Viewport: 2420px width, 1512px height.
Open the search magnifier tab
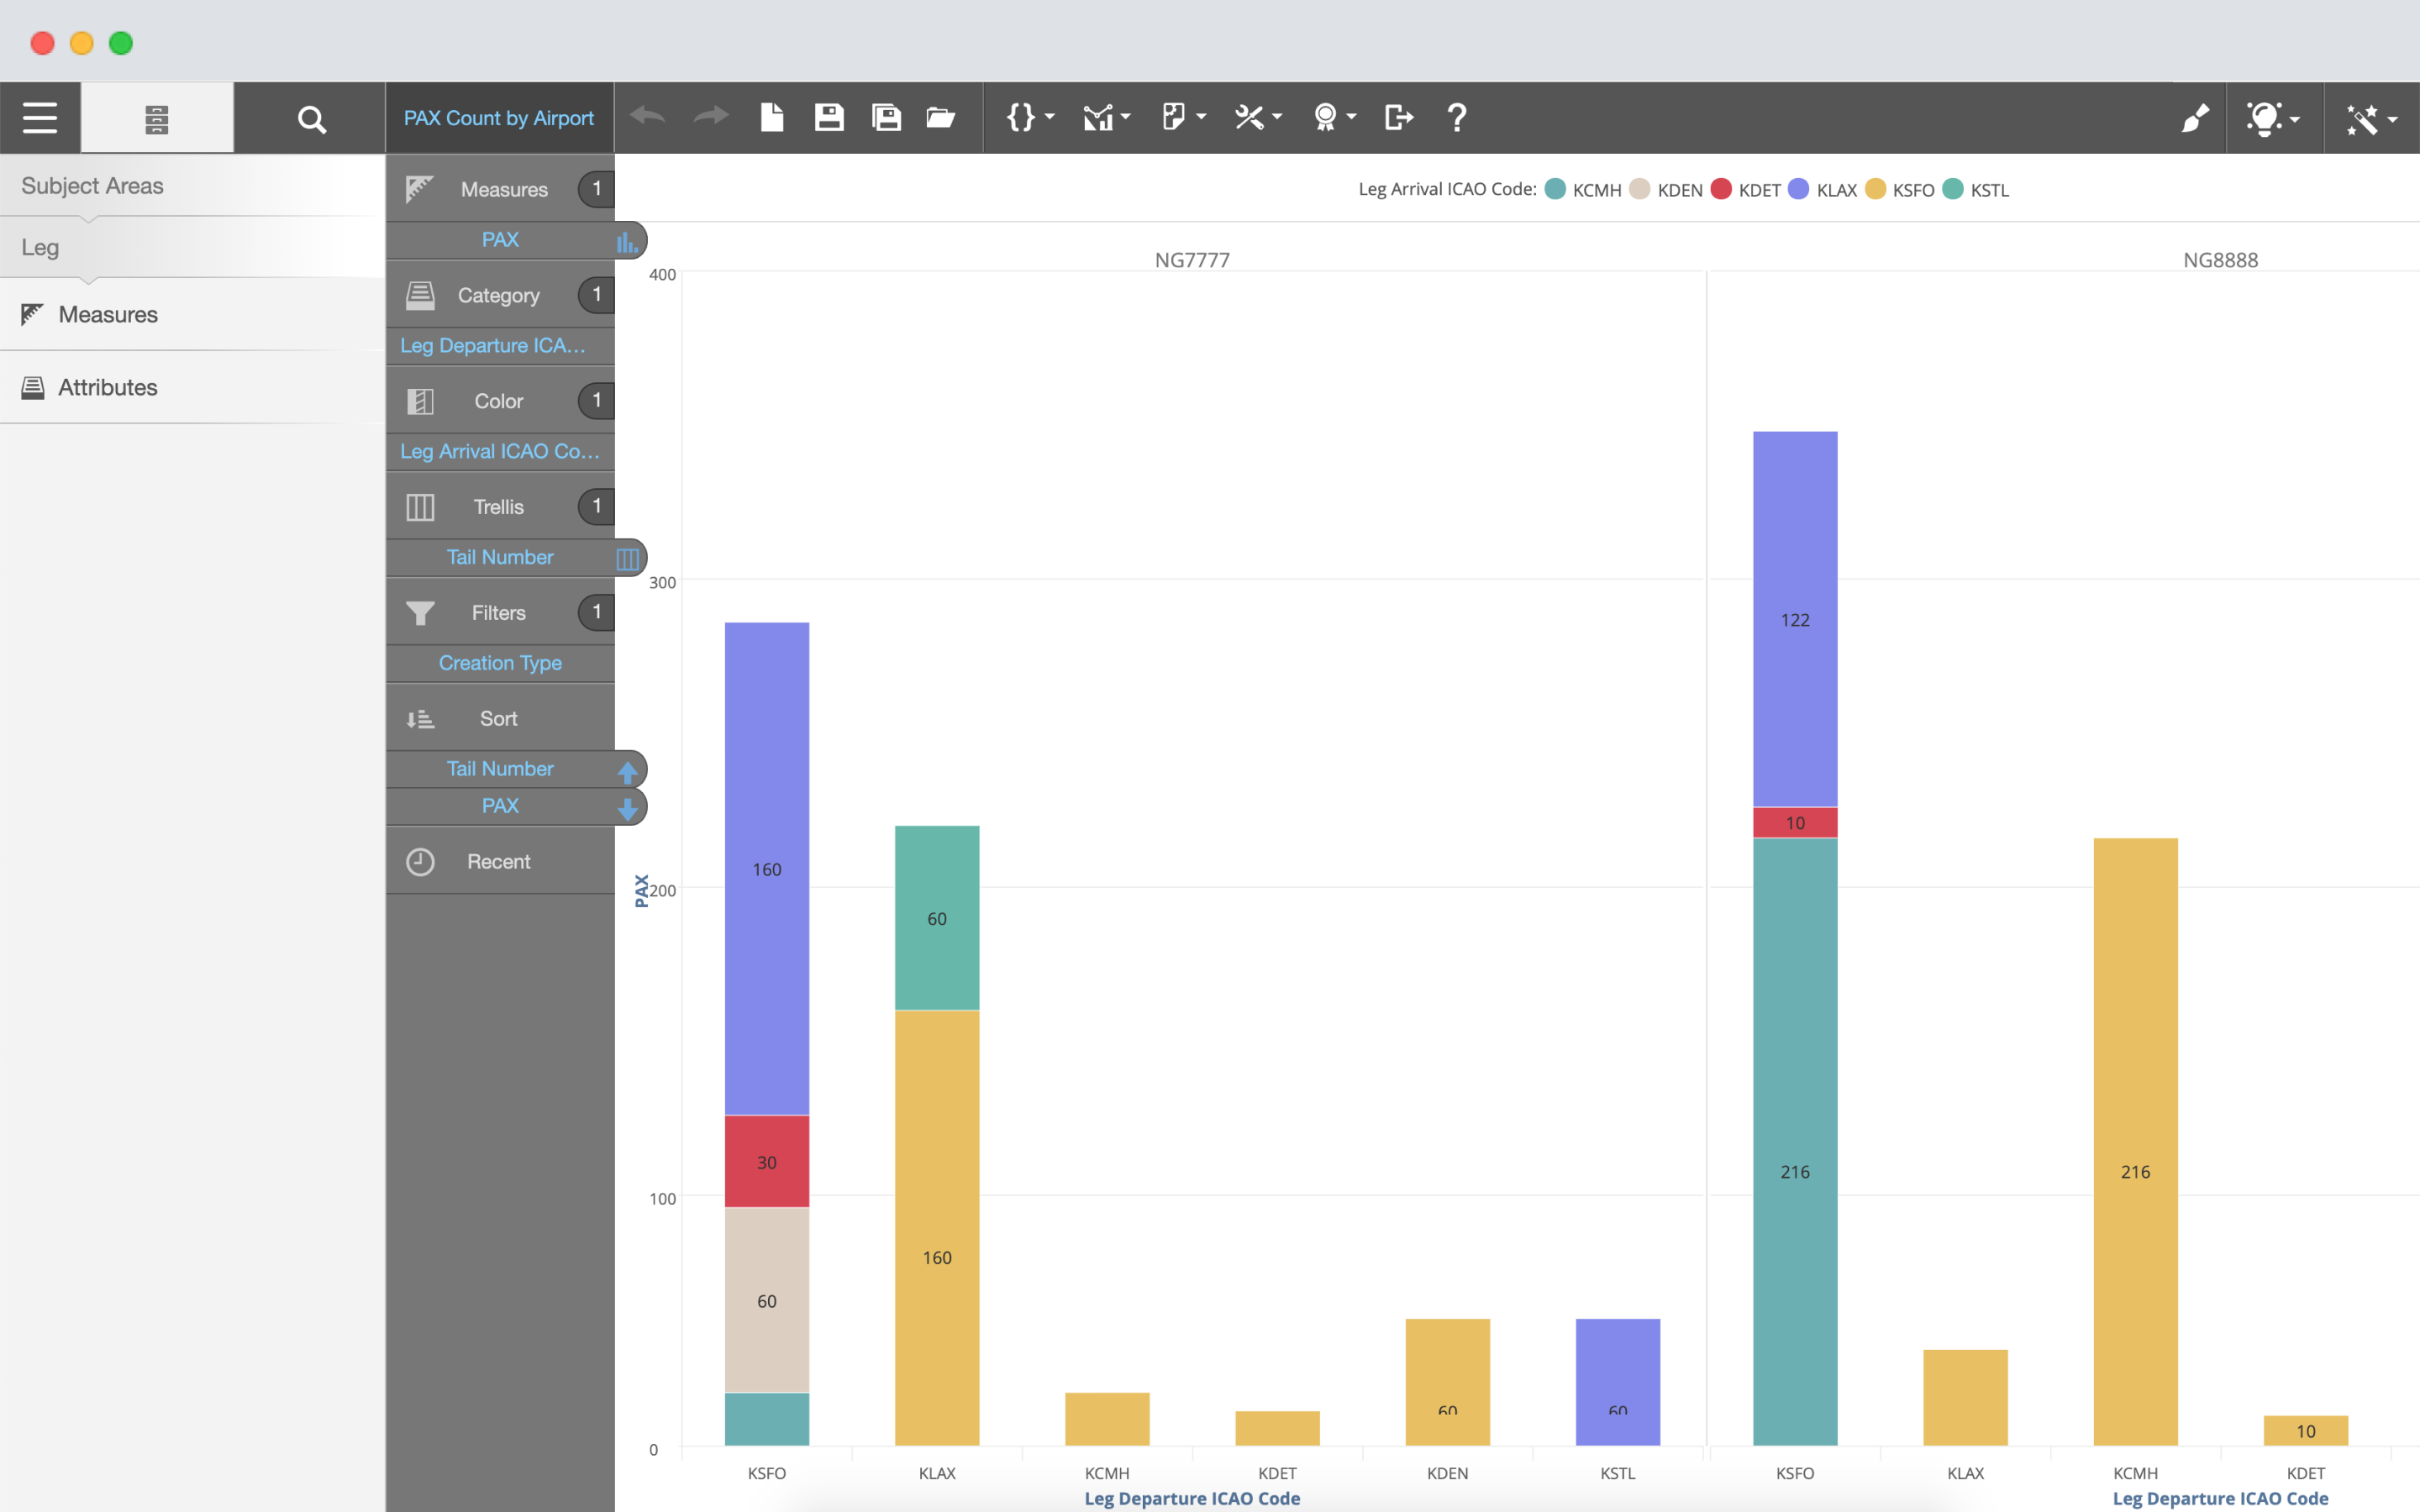point(312,119)
